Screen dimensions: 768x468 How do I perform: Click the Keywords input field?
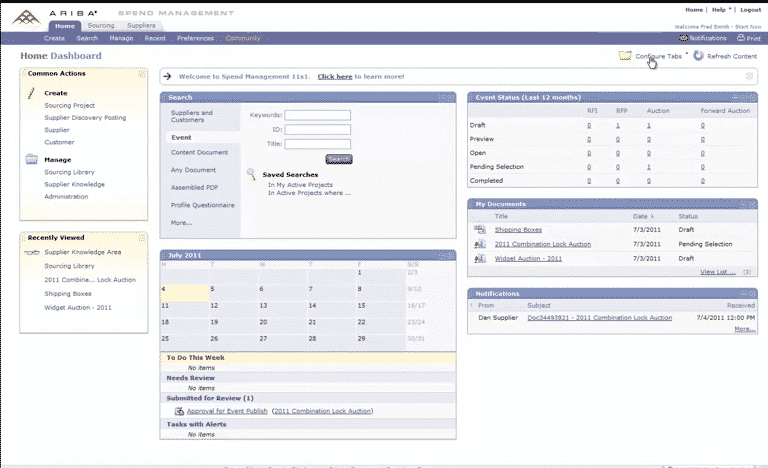(317, 115)
